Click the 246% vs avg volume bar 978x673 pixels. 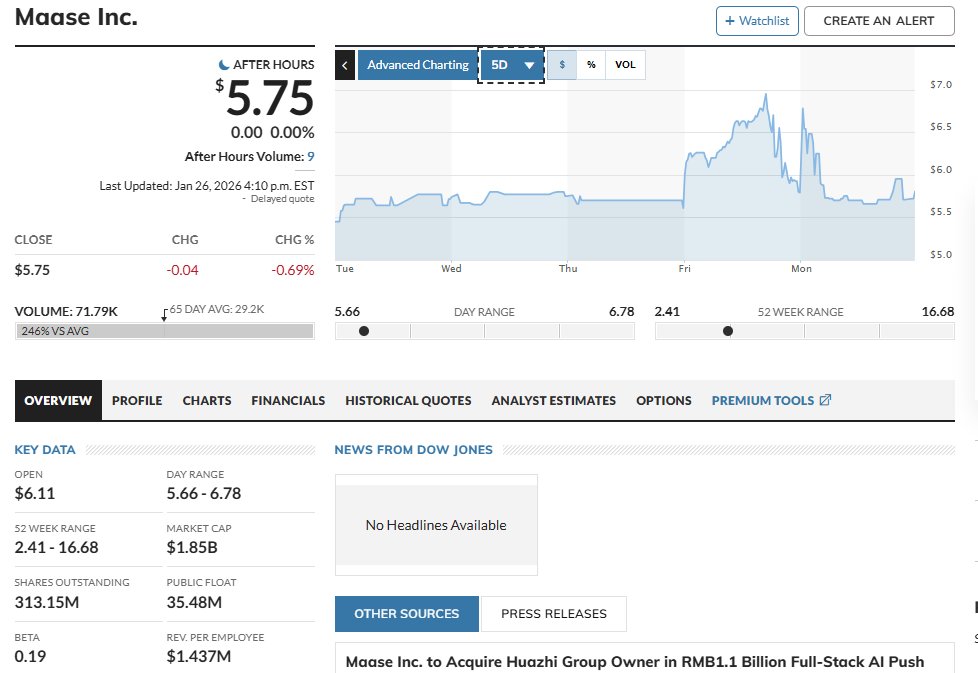click(x=165, y=331)
